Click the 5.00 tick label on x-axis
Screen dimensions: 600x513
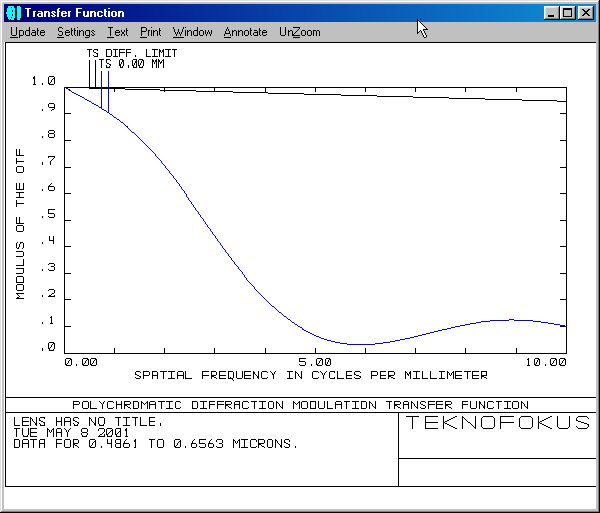pos(315,362)
